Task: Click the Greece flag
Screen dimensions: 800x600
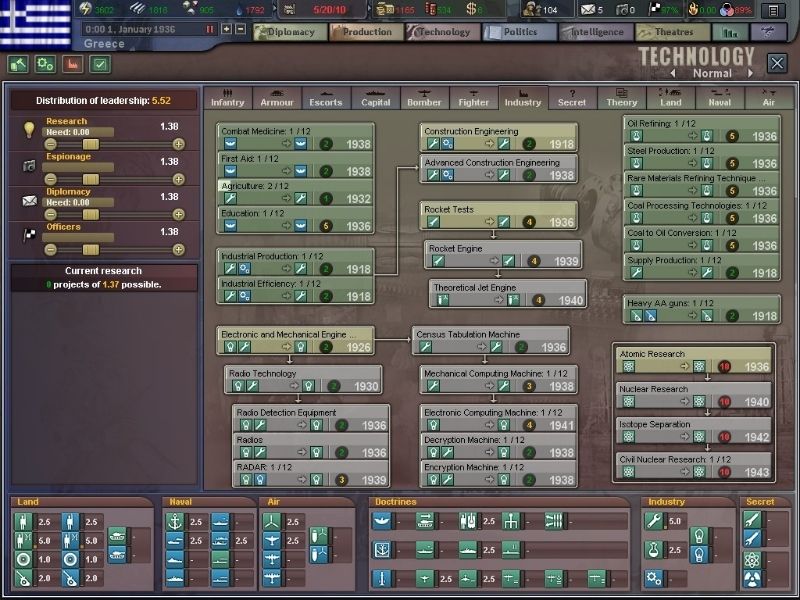Action: pyautogui.click(x=35, y=24)
